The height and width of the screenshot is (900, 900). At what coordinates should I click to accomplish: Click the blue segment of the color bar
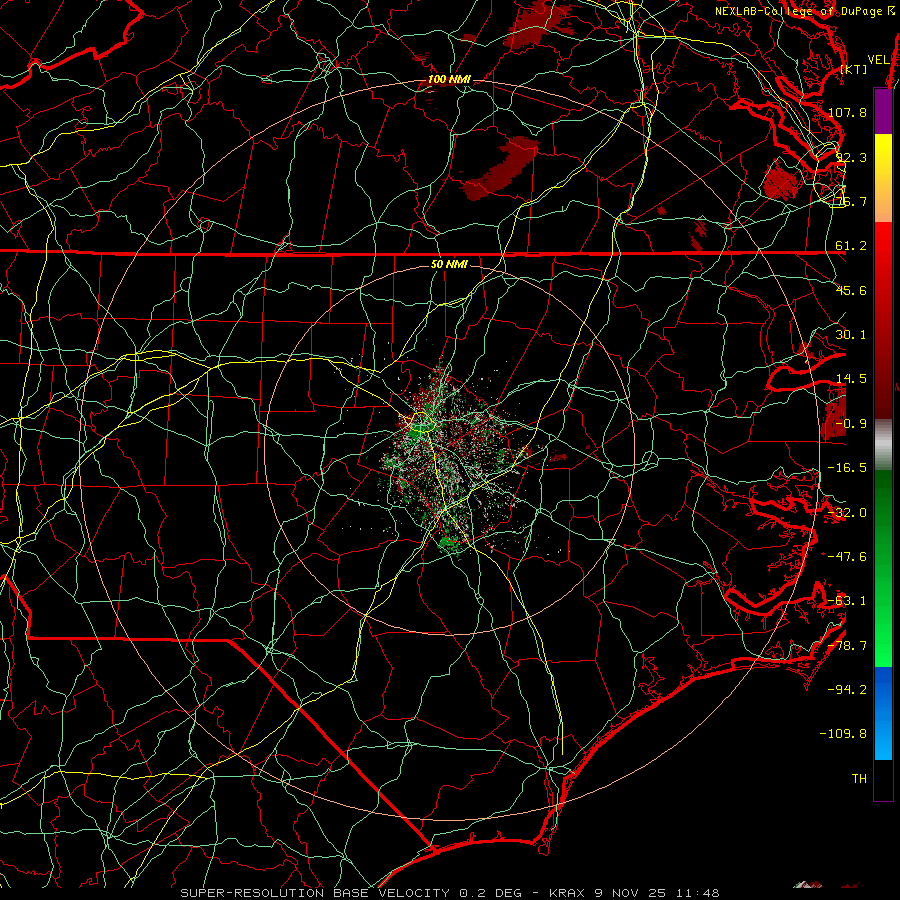coord(883,713)
